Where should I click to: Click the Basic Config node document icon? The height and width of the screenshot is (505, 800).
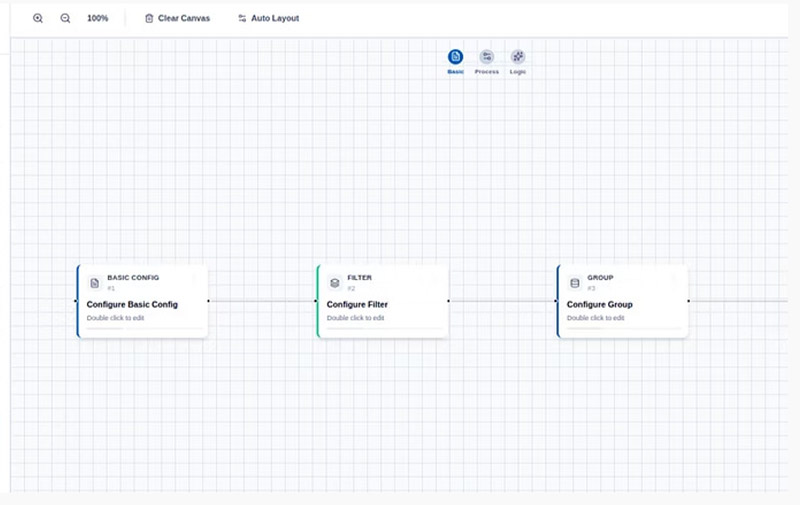95,283
